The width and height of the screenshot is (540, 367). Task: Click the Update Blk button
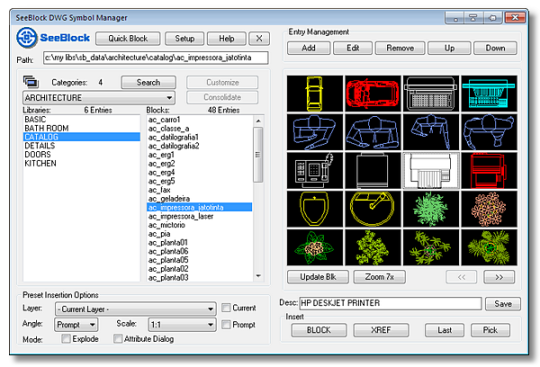point(318,277)
